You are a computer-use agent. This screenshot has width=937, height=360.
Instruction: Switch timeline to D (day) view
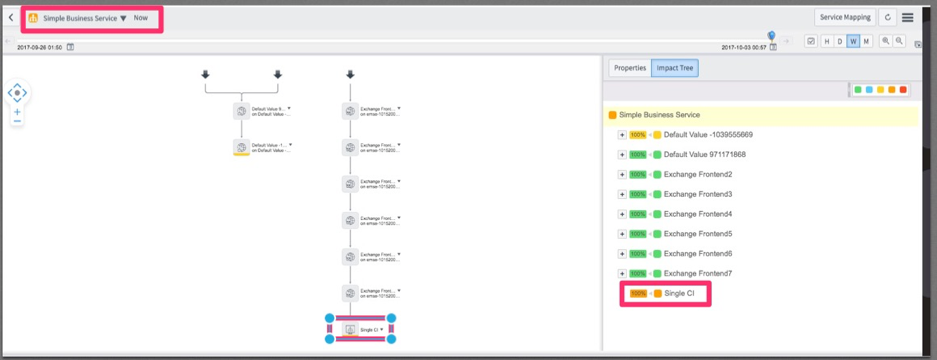pos(840,41)
